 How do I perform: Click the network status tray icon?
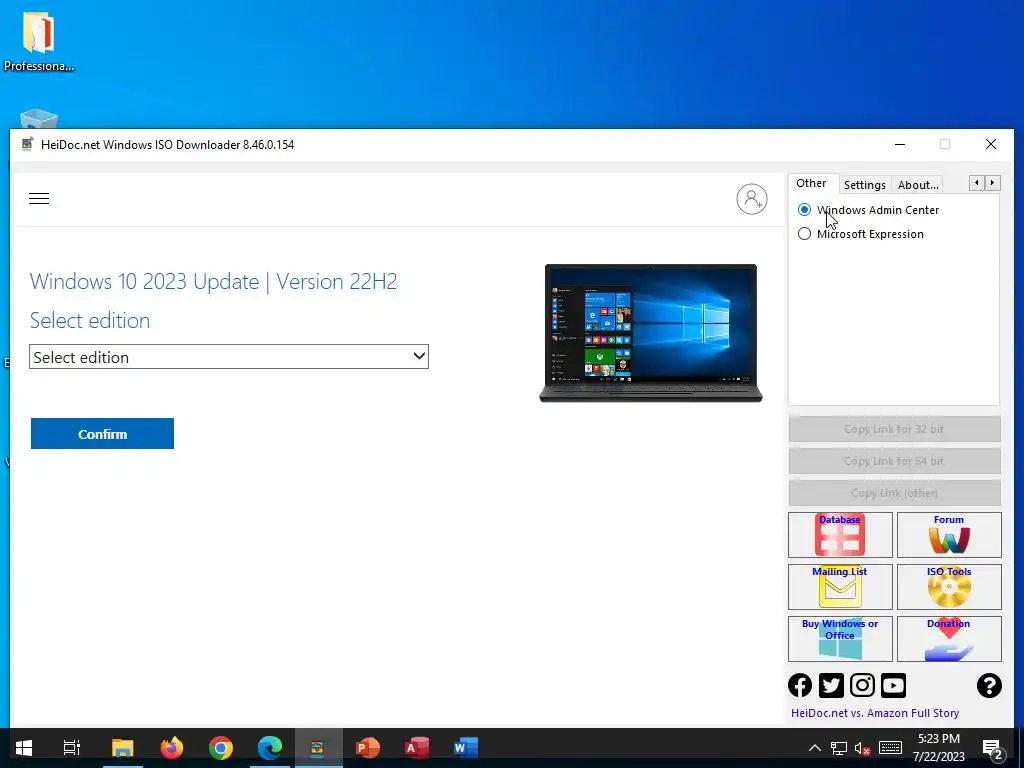point(839,748)
